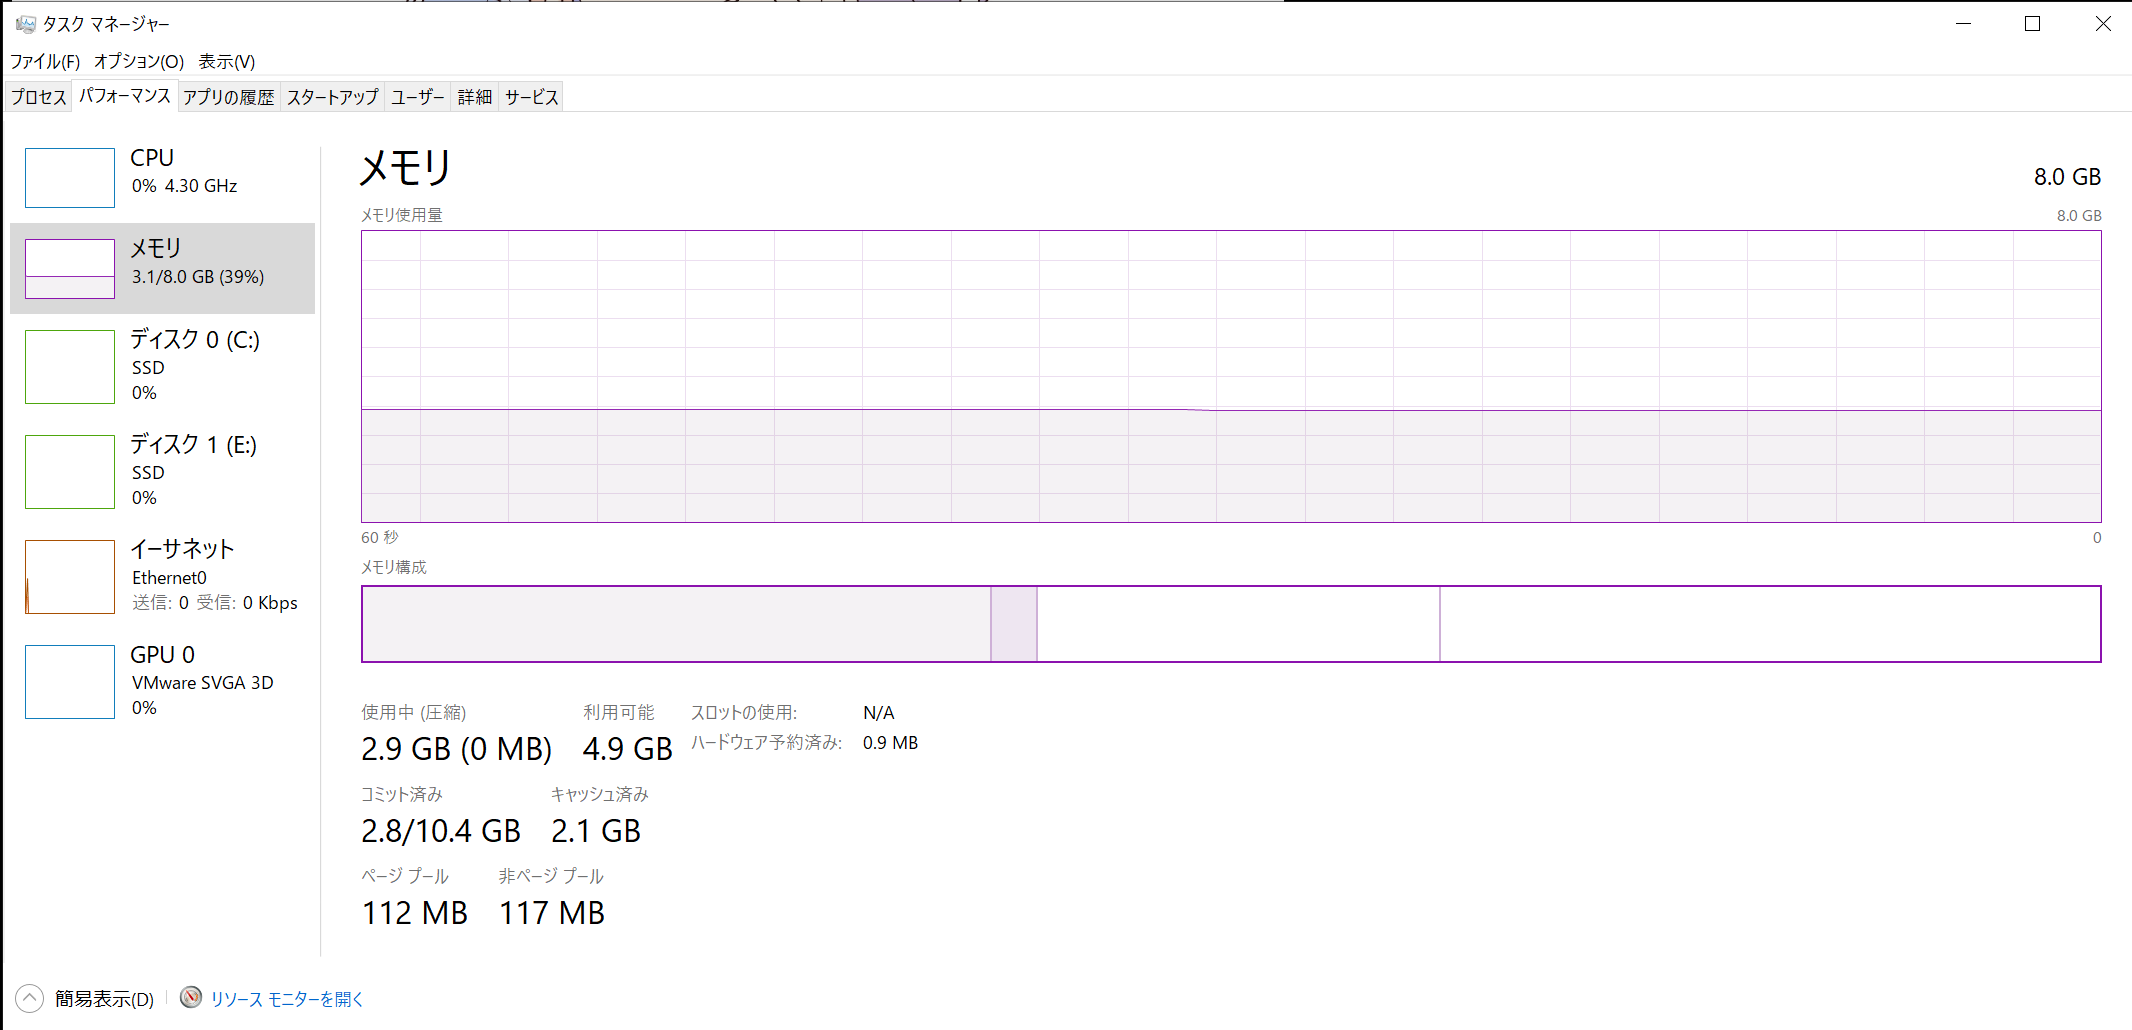2132x1030 pixels.
Task: Switch to the アプリの履歴 tab
Action: (229, 97)
